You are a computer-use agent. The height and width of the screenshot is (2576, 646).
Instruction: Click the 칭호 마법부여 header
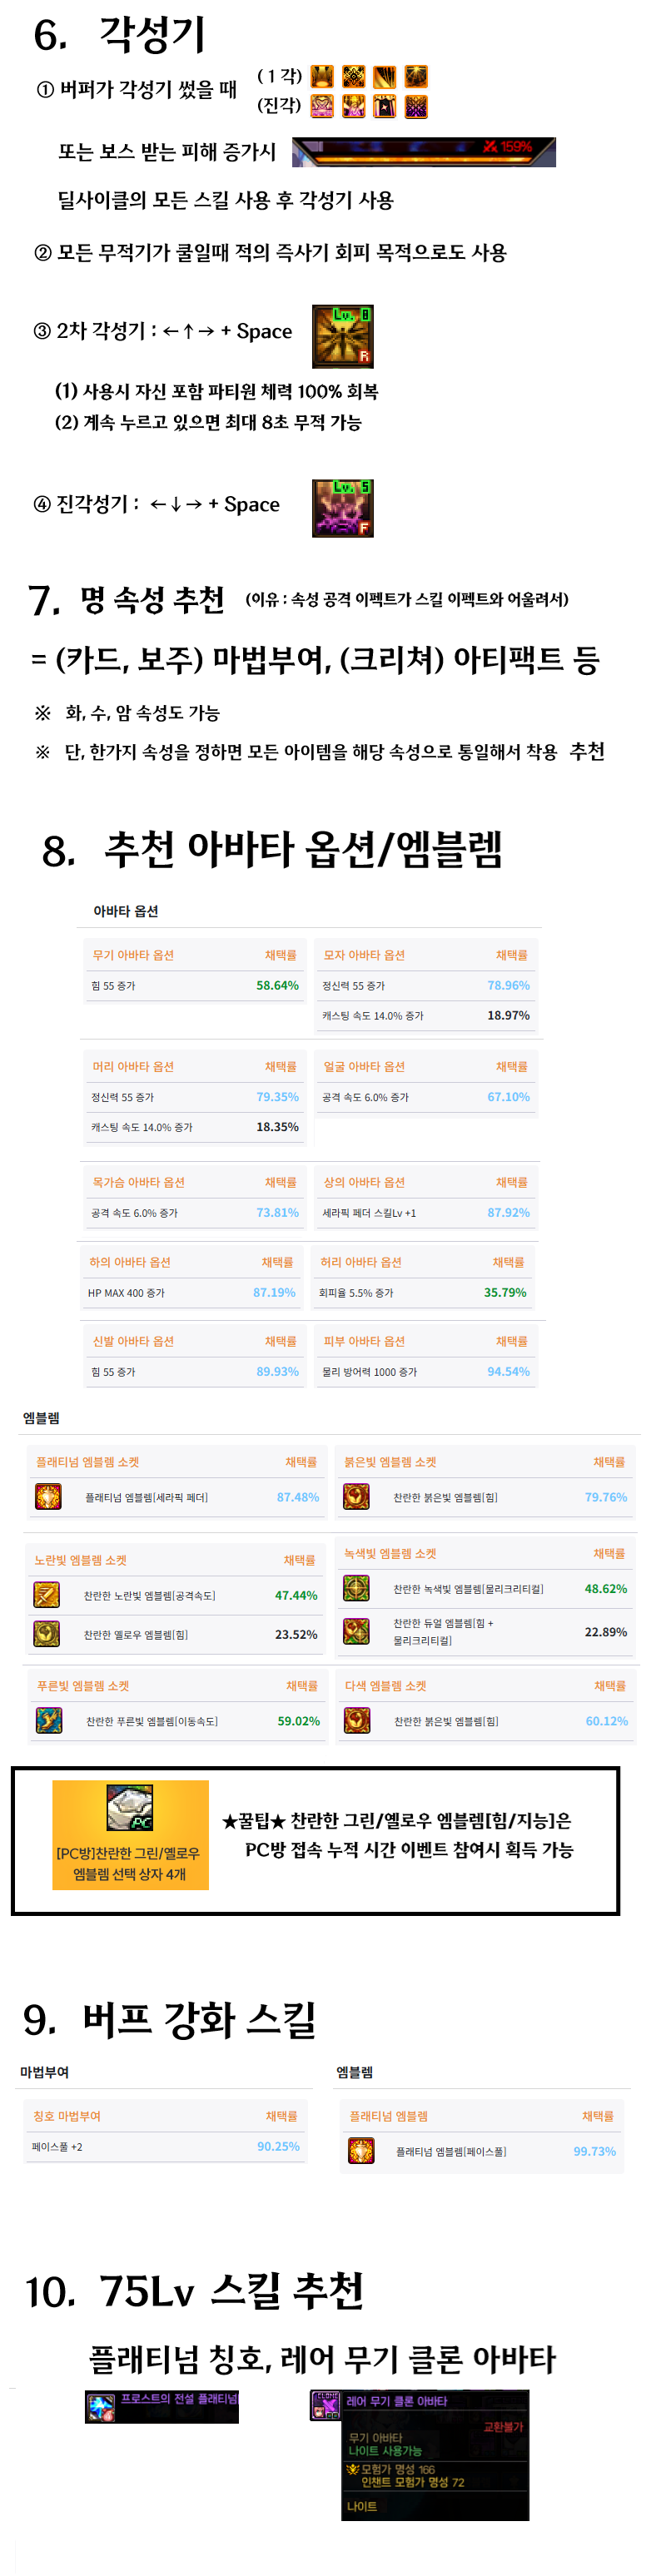pyautogui.click(x=67, y=2115)
